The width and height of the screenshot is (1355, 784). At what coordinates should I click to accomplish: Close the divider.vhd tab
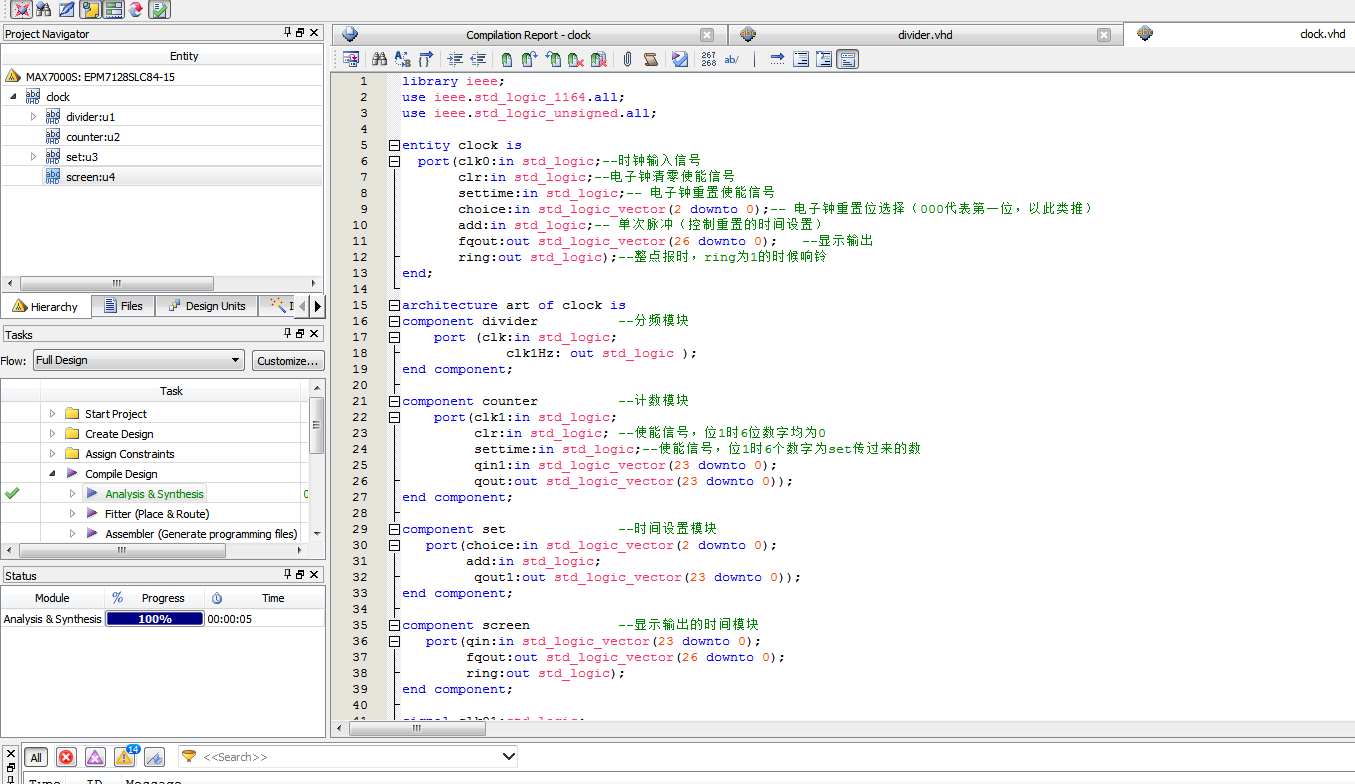1104,35
